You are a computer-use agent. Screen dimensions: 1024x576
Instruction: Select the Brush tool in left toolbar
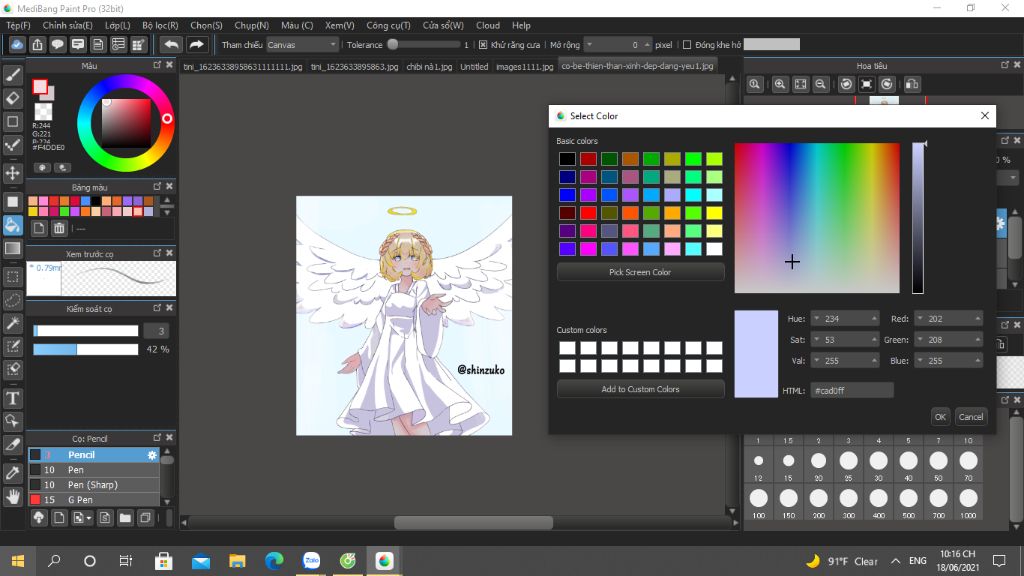(12, 75)
